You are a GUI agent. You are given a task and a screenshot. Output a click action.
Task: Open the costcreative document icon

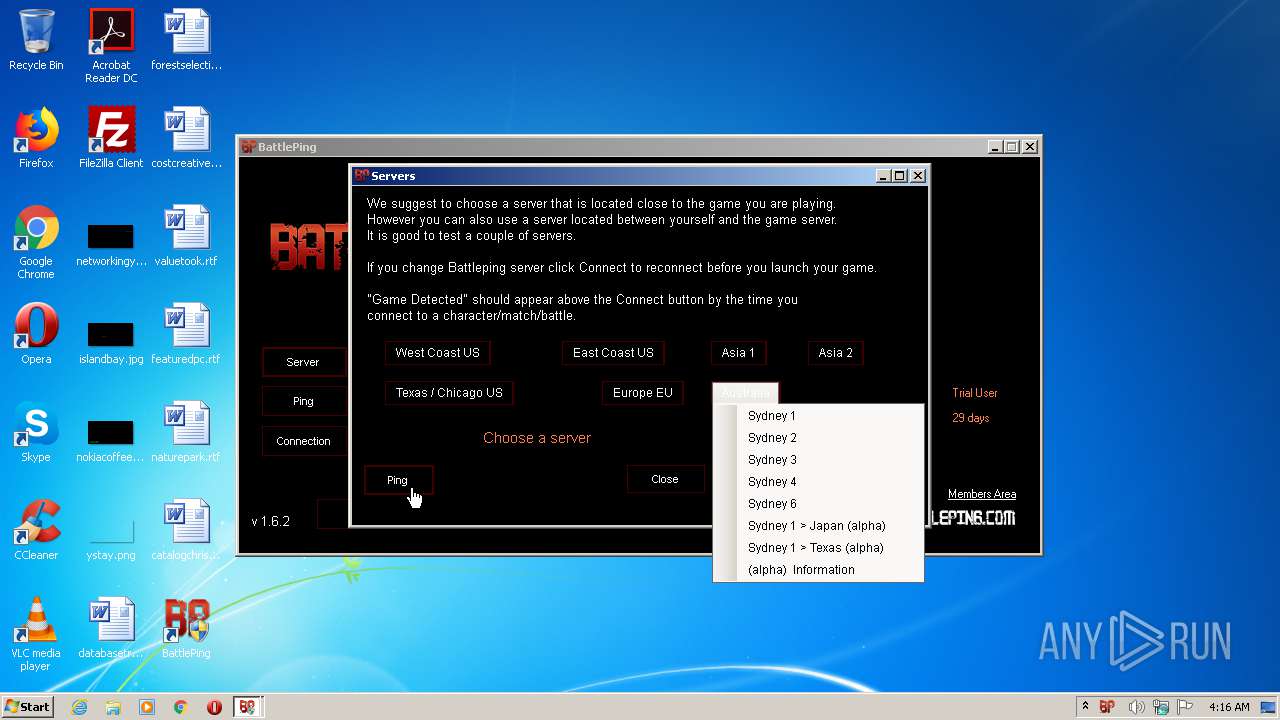186,138
